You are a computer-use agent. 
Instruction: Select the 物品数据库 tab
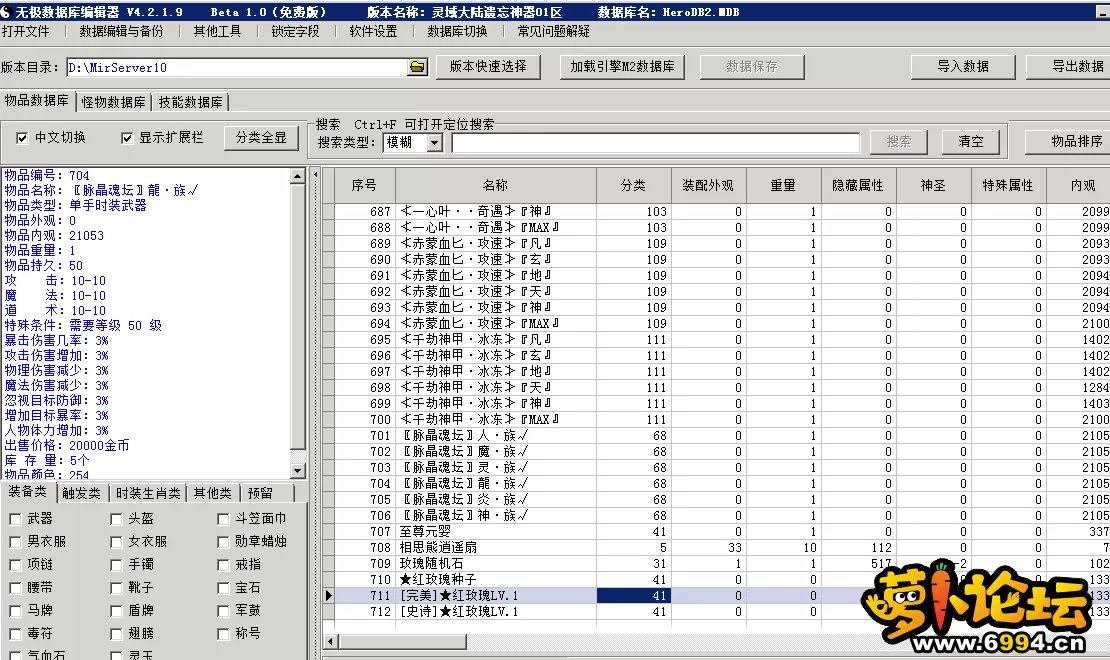click(x=37, y=101)
